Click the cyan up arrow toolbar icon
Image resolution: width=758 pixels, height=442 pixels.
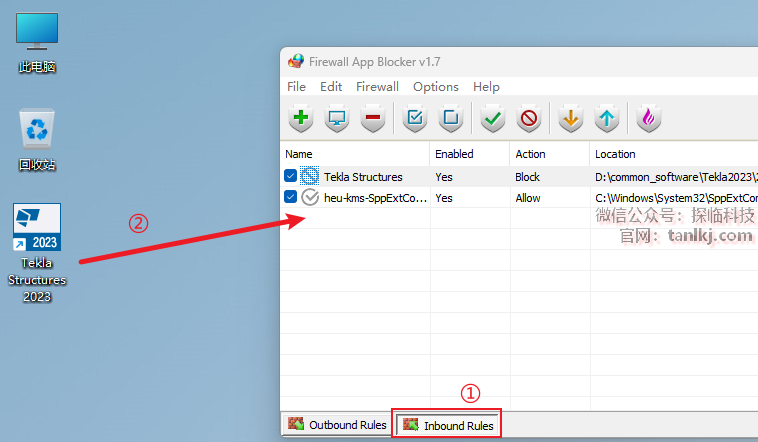click(x=607, y=118)
